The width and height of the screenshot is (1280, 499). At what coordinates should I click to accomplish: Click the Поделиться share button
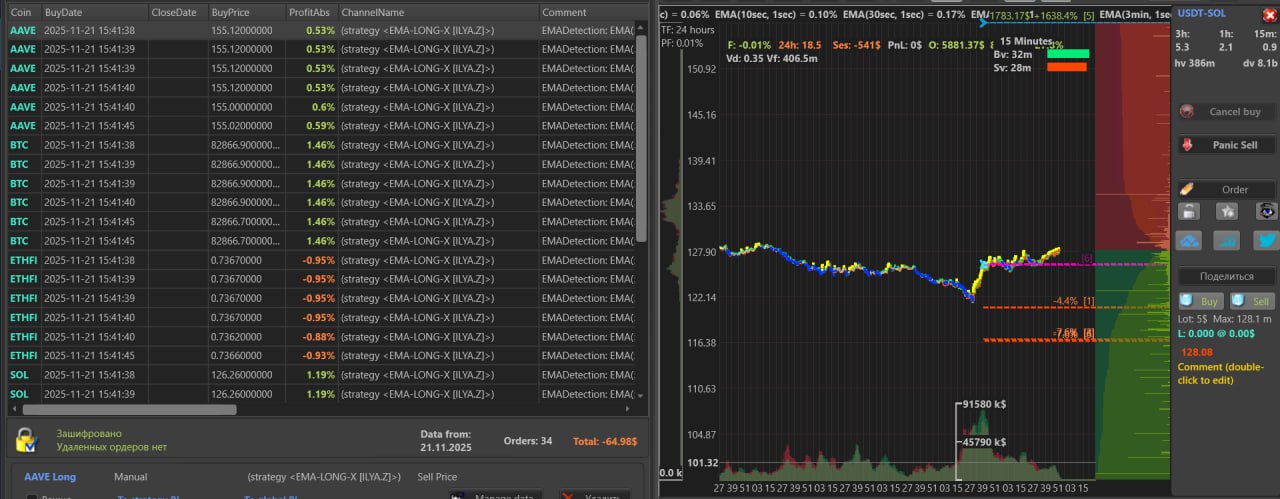click(1226, 276)
